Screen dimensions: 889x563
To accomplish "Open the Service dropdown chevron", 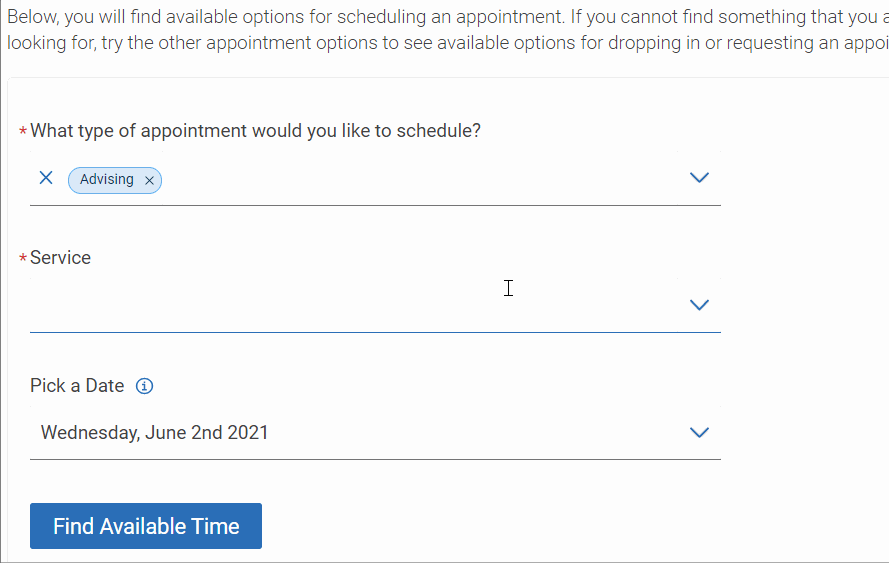I will click(x=699, y=305).
